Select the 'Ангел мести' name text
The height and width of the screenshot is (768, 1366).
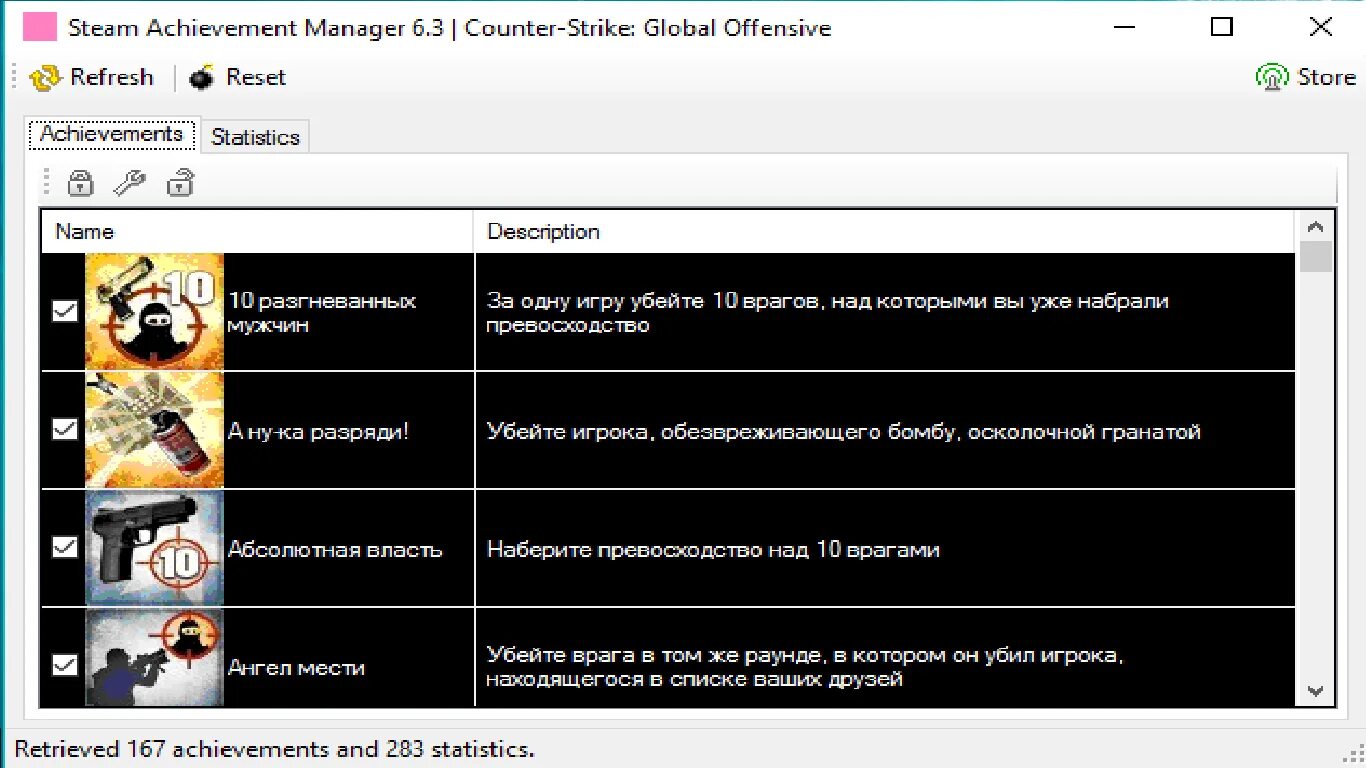pyautogui.click(x=296, y=668)
